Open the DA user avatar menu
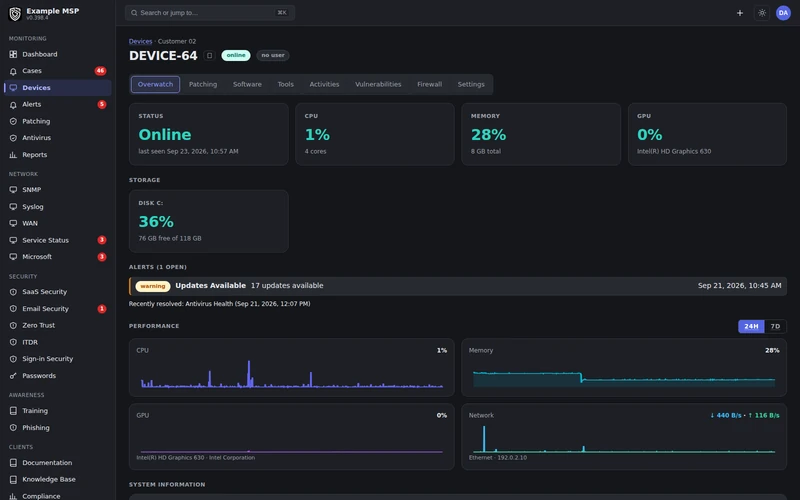This screenshot has height=500, width=800. tap(783, 13)
